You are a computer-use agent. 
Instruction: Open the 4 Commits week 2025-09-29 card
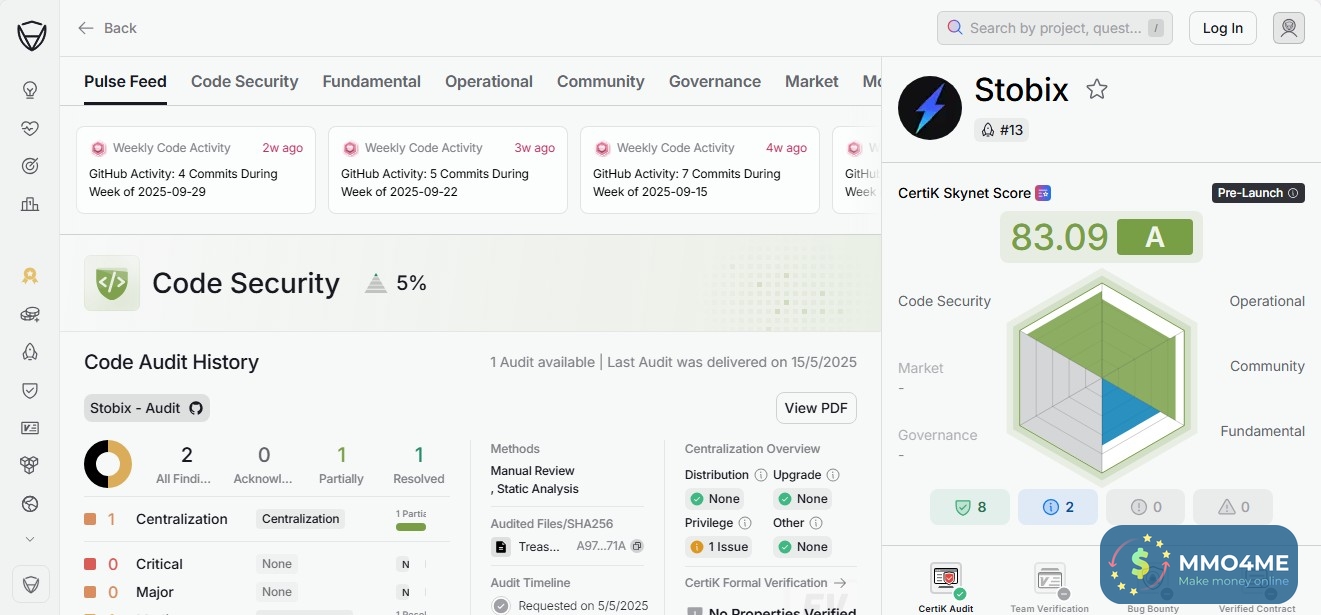pyautogui.click(x=196, y=170)
